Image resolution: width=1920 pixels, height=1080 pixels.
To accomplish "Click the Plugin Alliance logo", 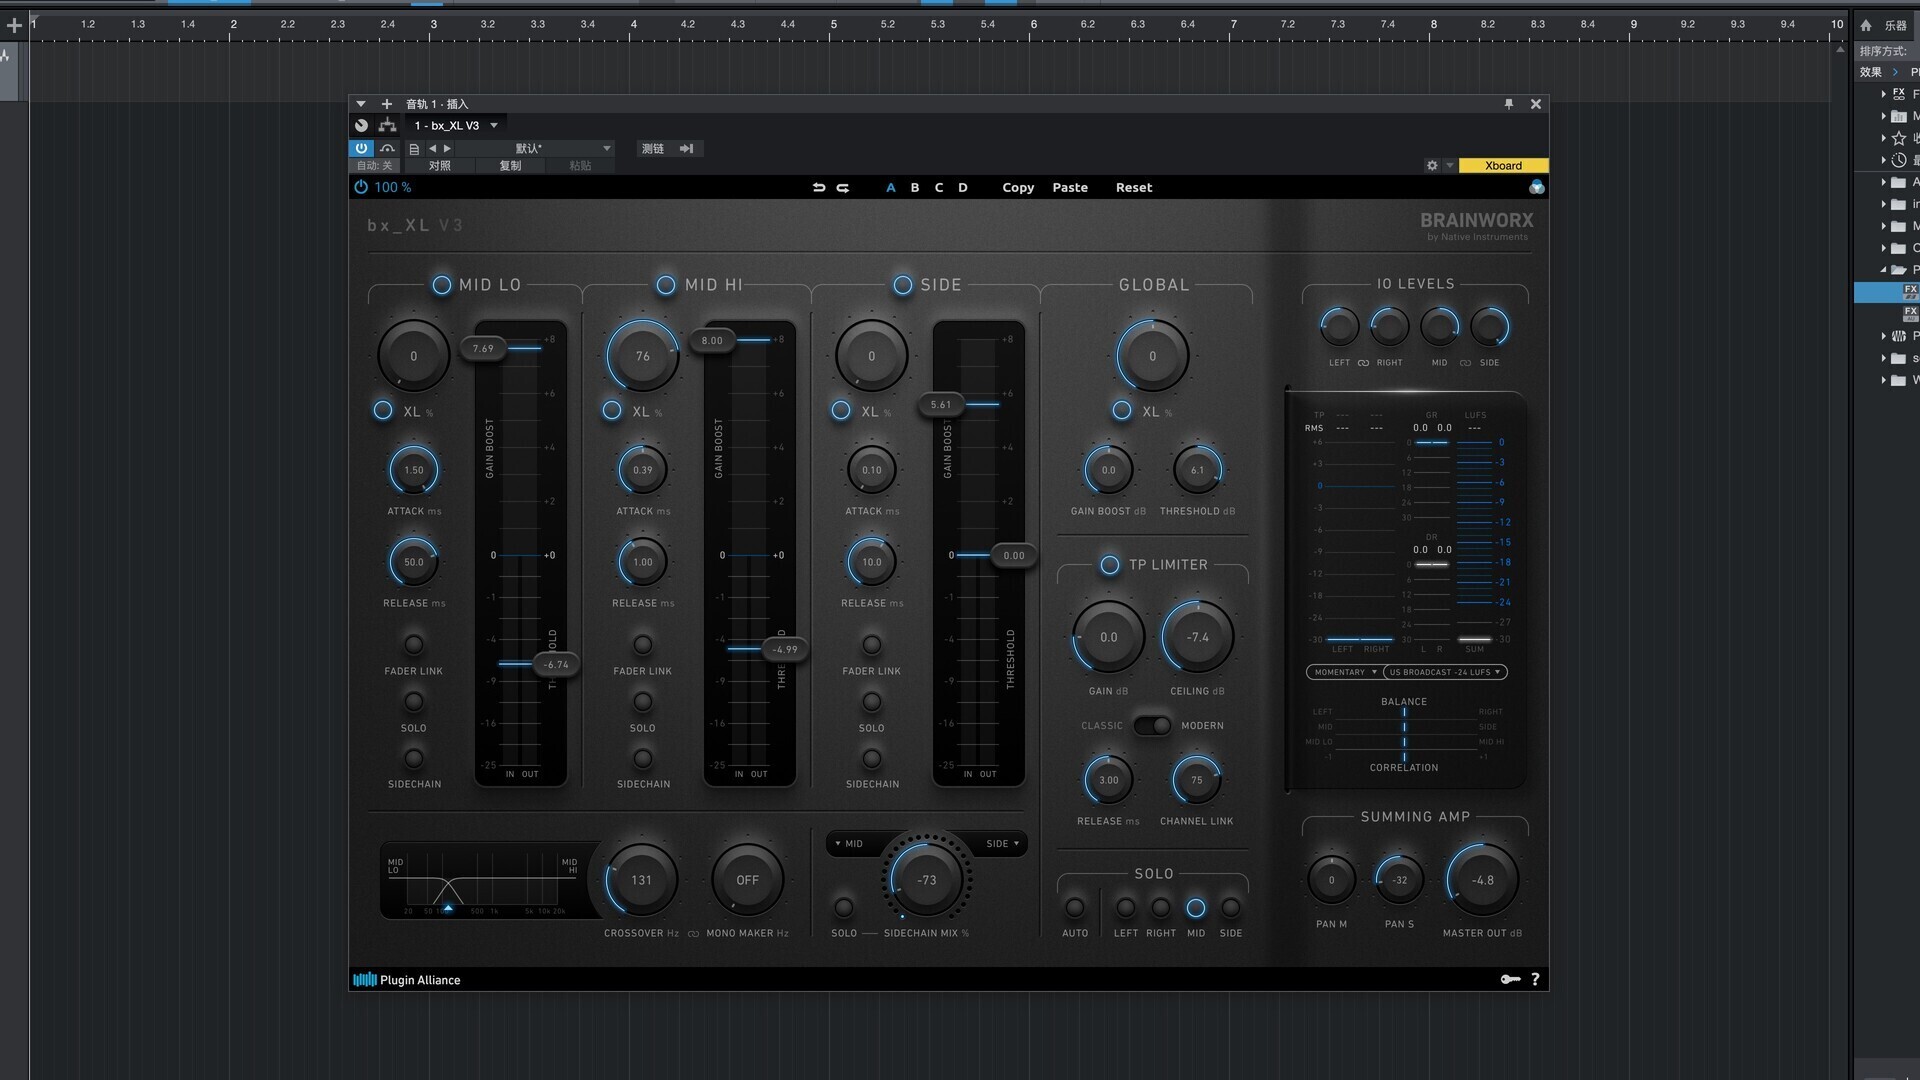I will pos(407,980).
